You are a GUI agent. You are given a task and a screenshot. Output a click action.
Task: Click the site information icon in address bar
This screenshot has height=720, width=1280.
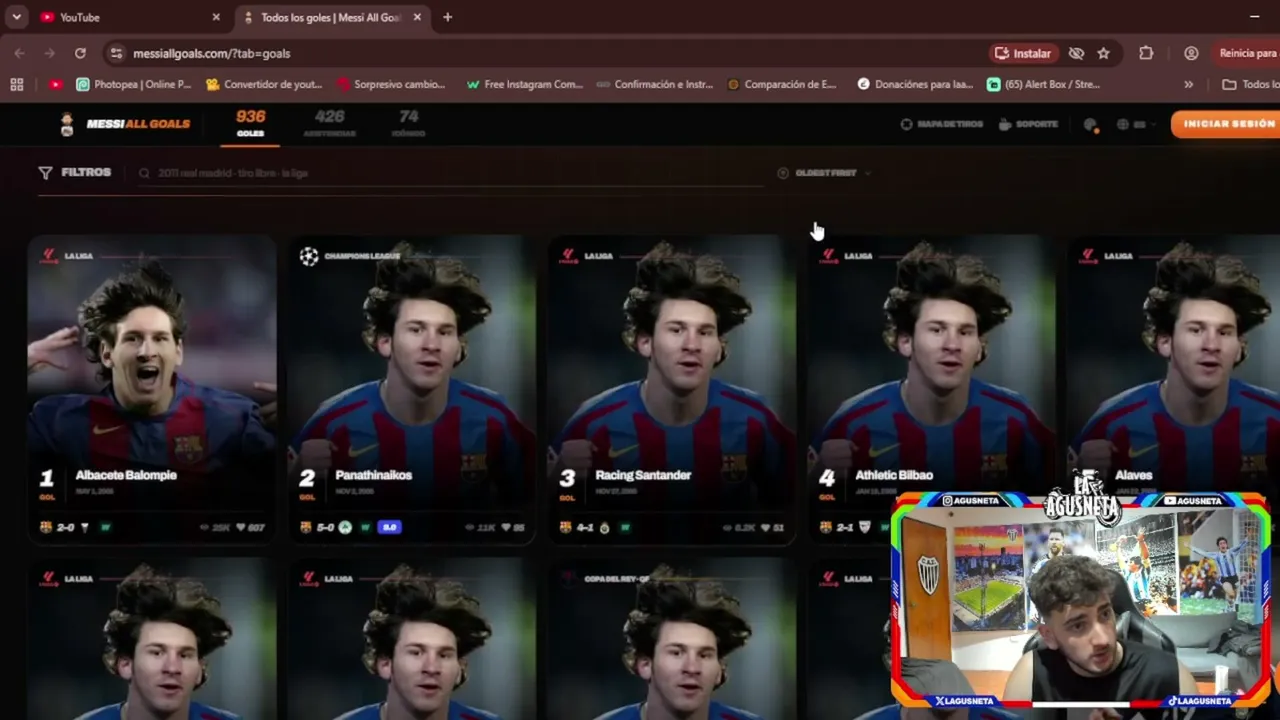pos(116,53)
